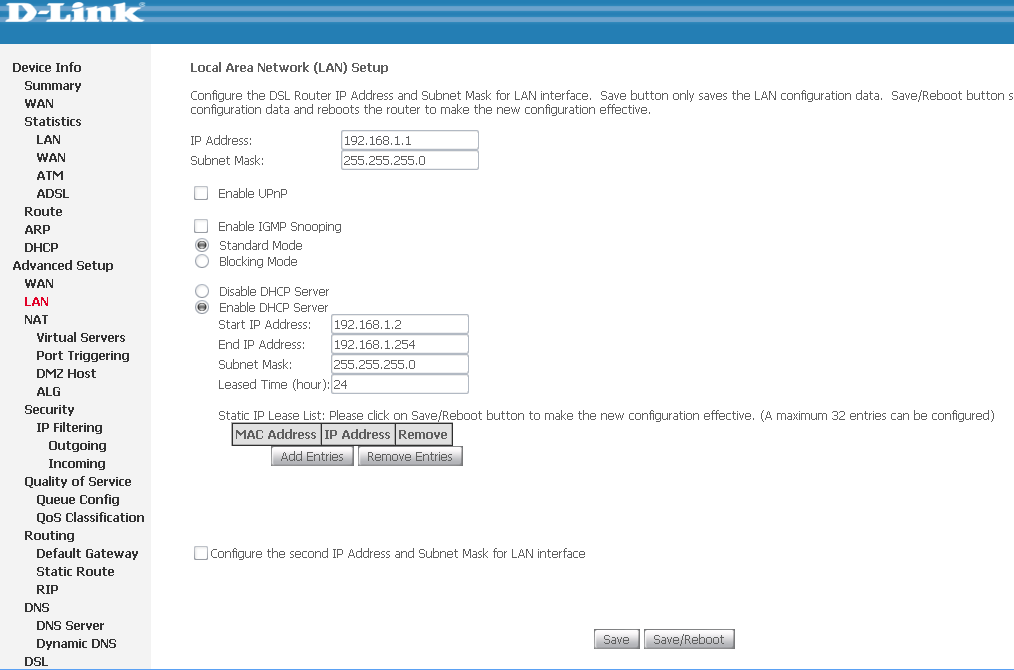This screenshot has width=1014, height=670.
Task: Open the ALG page
Action: (49, 392)
